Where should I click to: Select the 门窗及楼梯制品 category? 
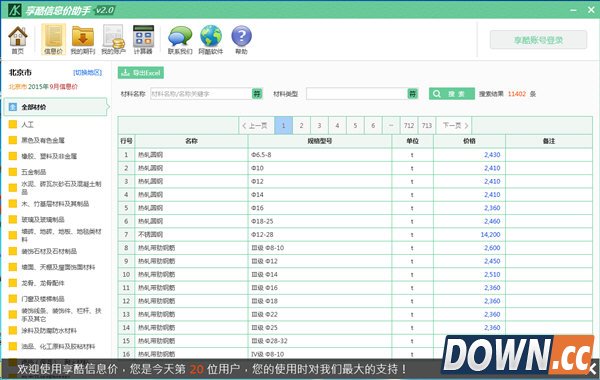(x=43, y=298)
